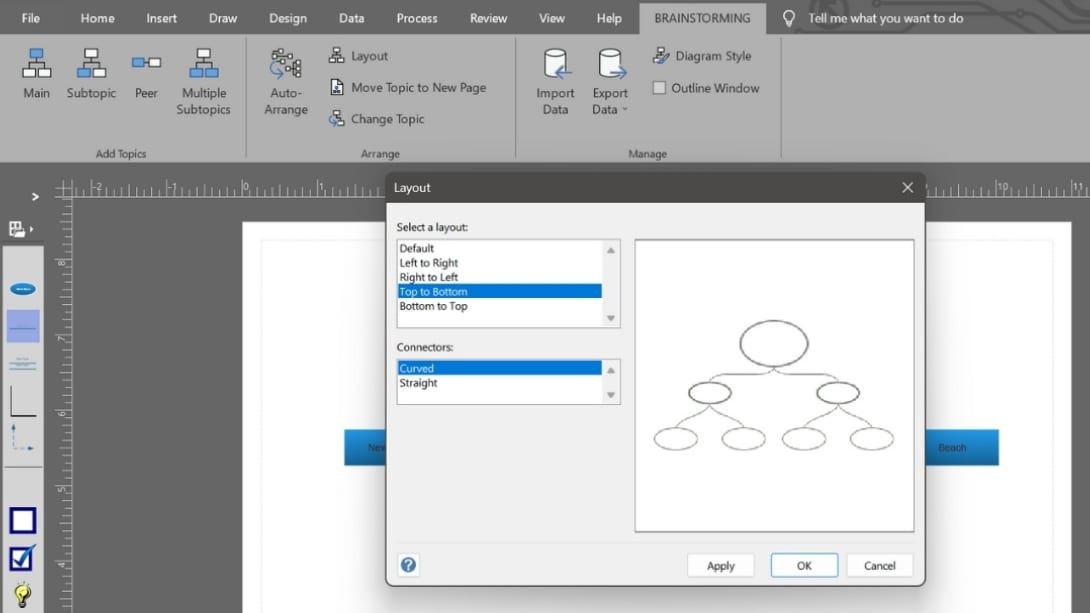The height and width of the screenshot is (613, 1090).
Task: Switch to the Insert tab
Action: pyautogui.click(x=161, y=18)
